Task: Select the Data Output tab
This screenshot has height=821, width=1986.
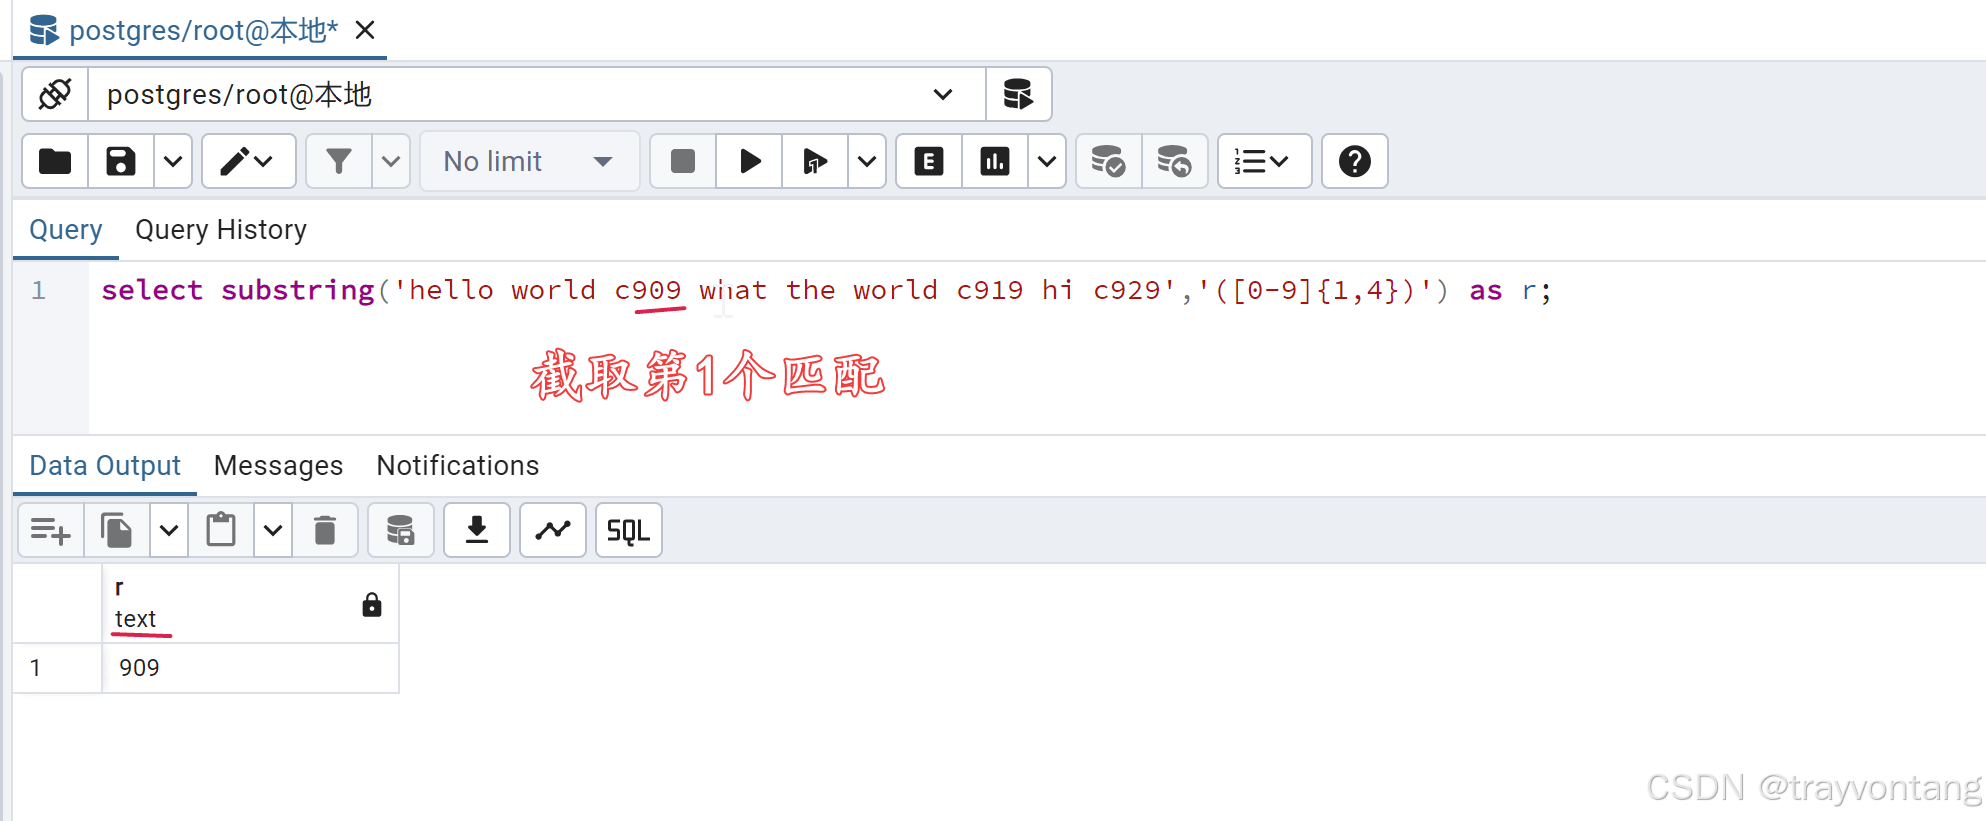Action: pyautogui.click(x=105, y=466)
